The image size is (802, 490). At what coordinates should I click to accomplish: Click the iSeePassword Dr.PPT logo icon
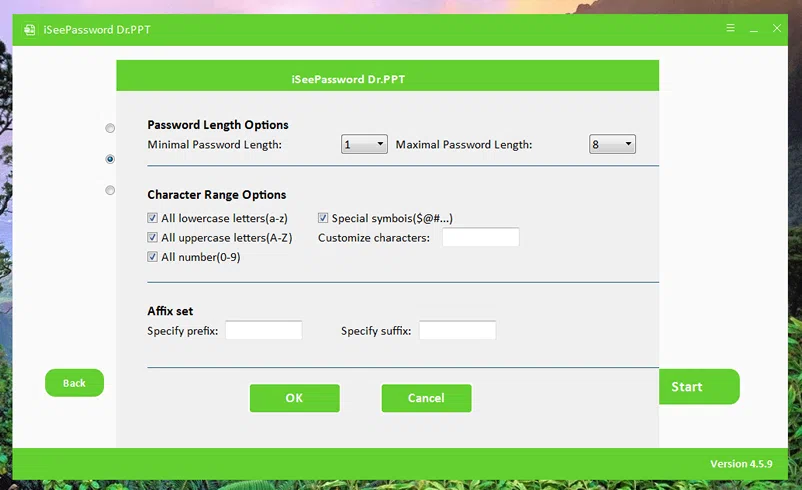[29, 29]
